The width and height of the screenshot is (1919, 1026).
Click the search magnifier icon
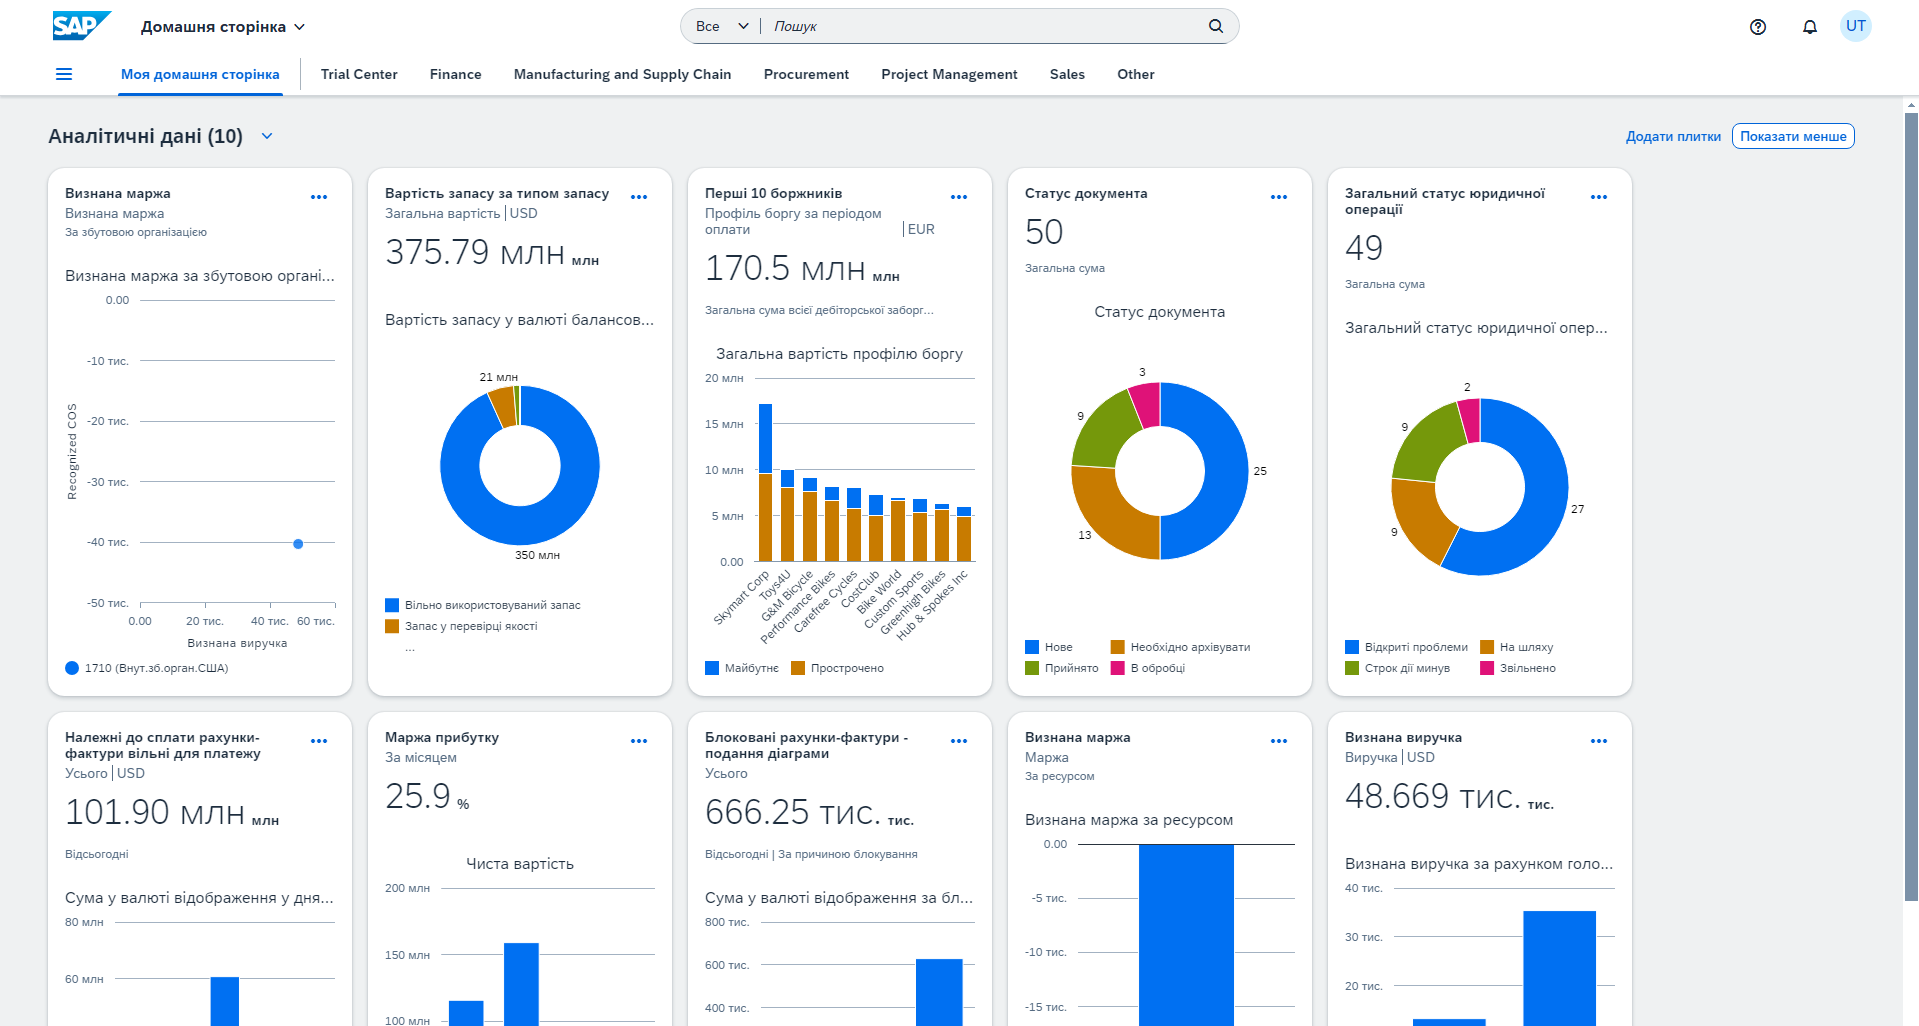coord(1215,26)
